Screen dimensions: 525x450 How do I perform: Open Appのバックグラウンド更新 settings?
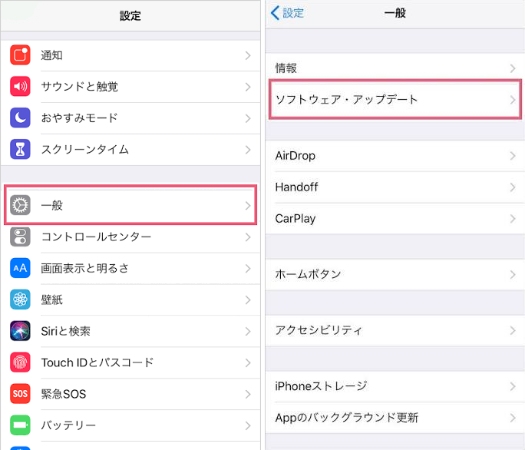point(347,418)
